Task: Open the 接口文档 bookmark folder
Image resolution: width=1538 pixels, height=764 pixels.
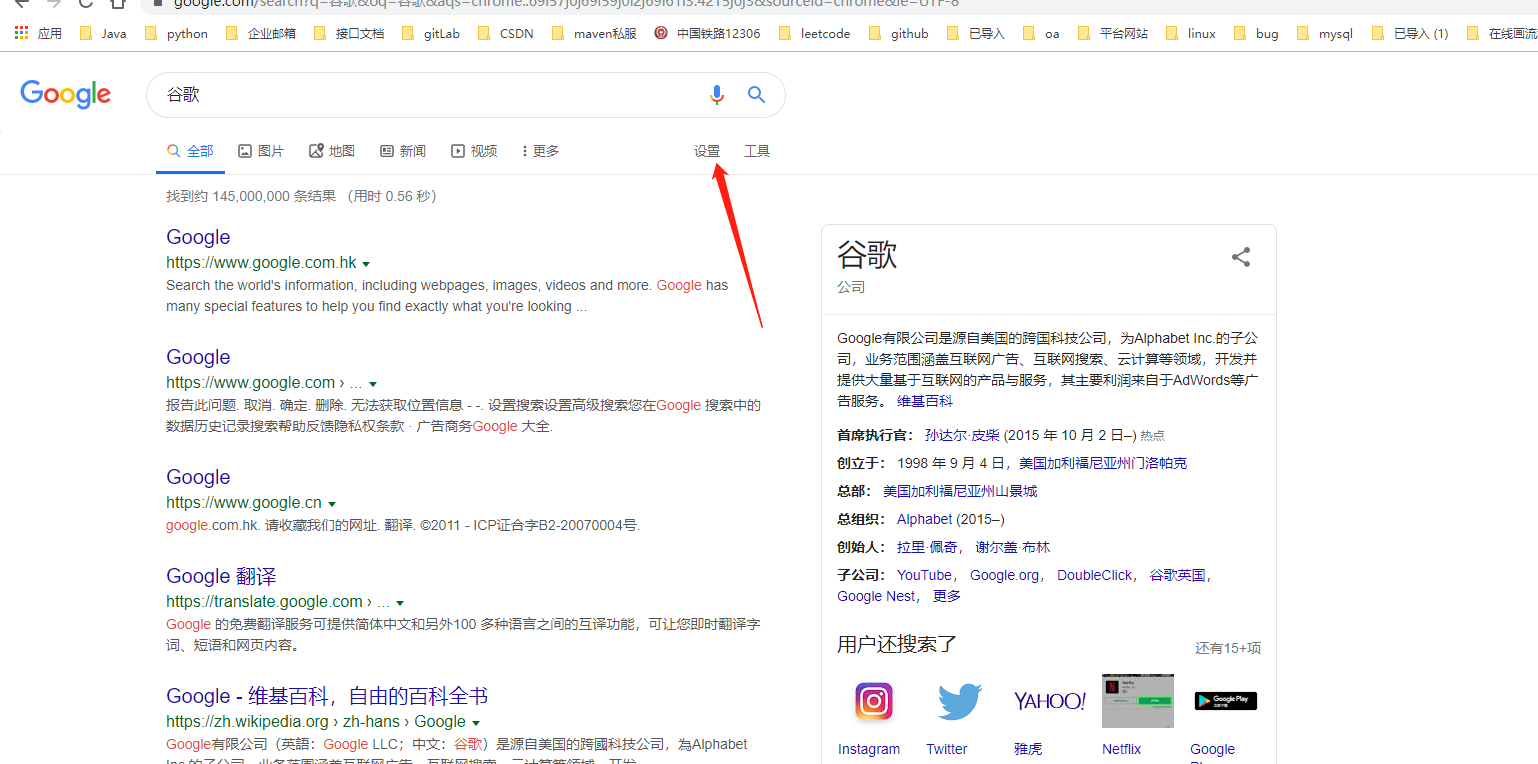Action: tap(349, 33)
